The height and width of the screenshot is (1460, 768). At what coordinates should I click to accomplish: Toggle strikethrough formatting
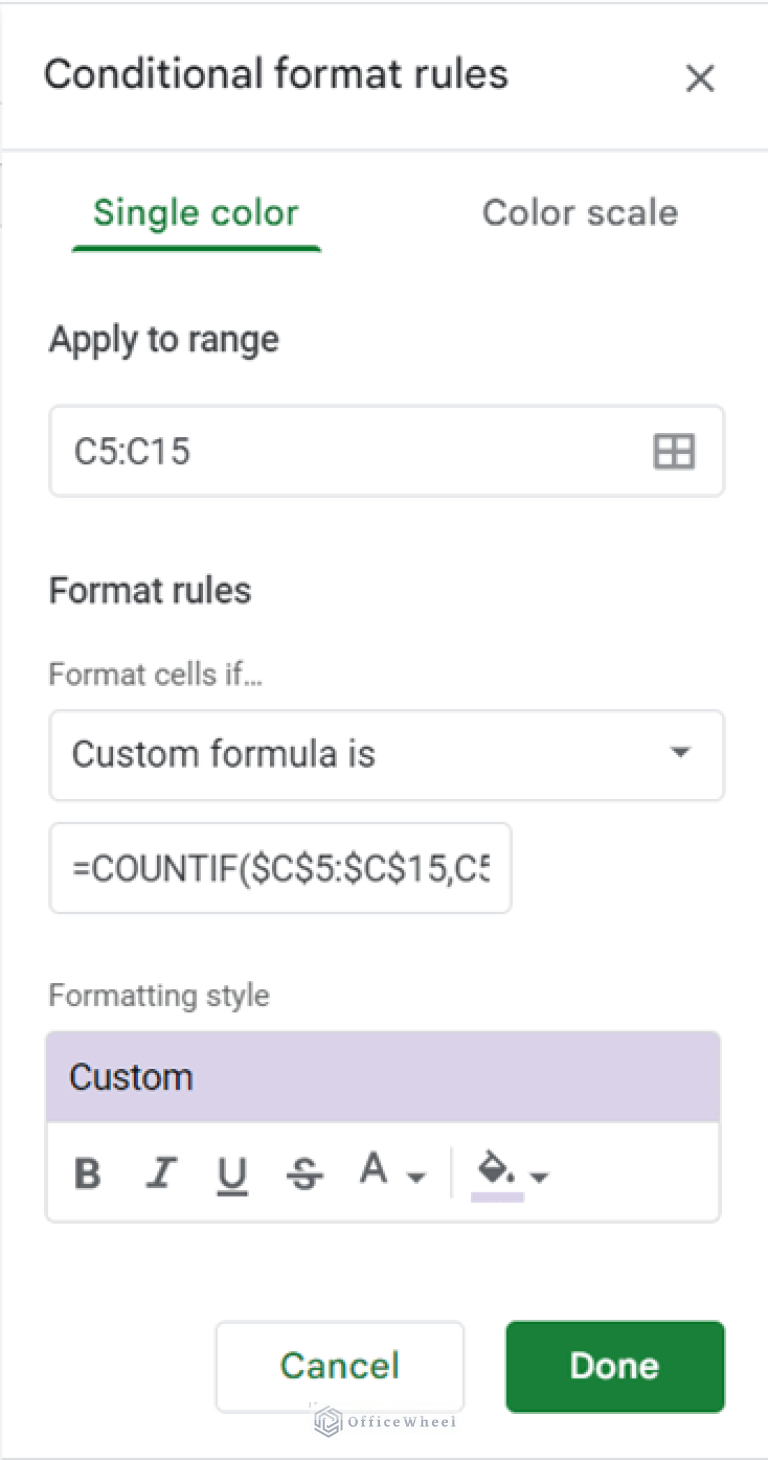pos(304,1174)
